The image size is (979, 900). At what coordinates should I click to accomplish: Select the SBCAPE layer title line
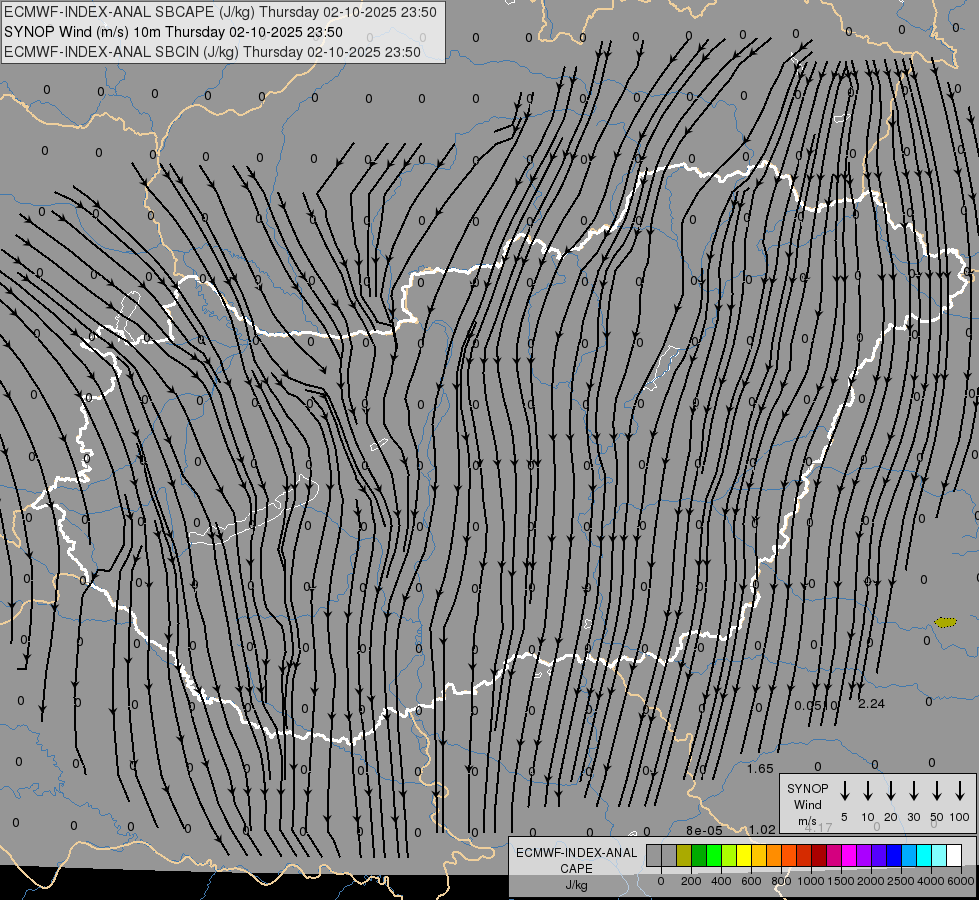pyautogui.click(x=219, y=13)
